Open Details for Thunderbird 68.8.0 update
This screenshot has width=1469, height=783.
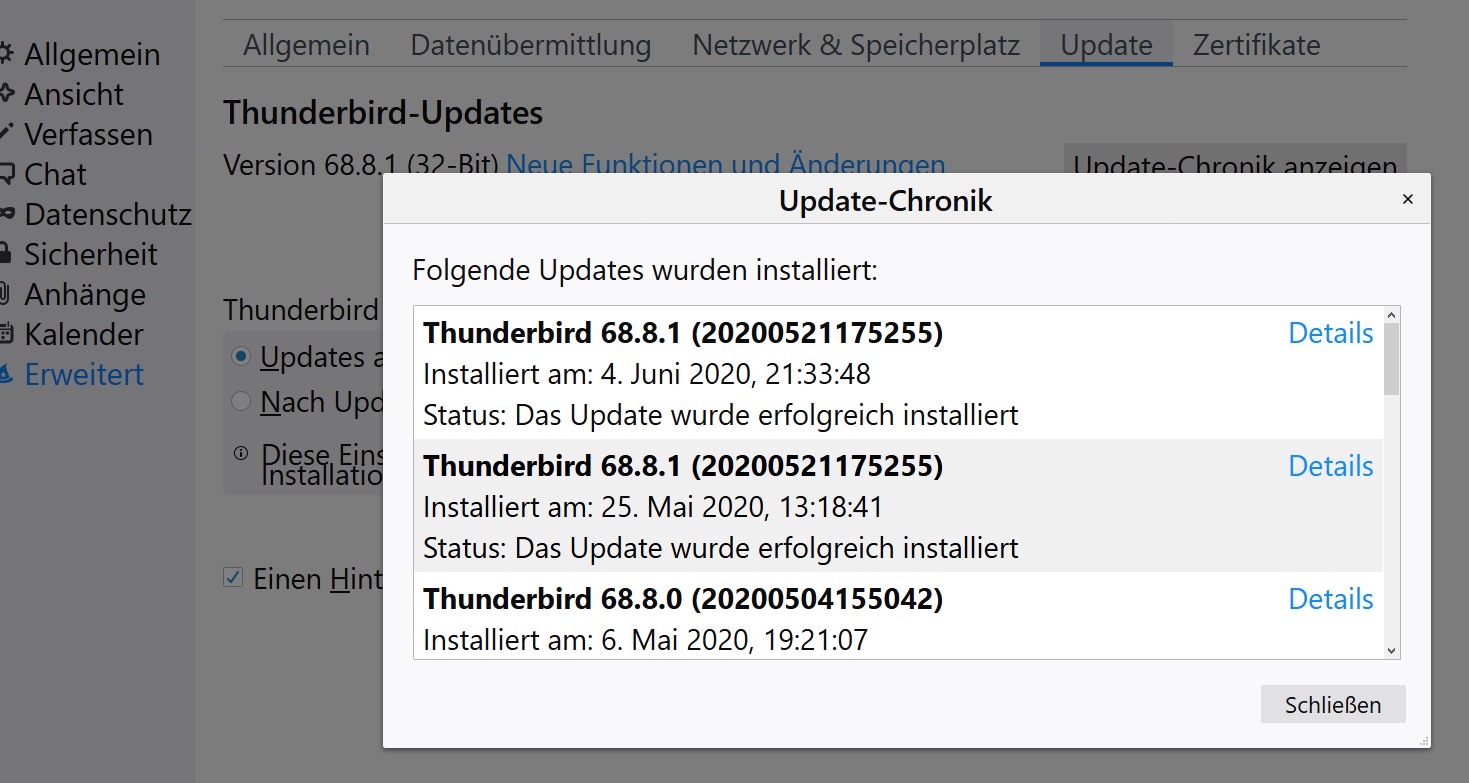1330,599
